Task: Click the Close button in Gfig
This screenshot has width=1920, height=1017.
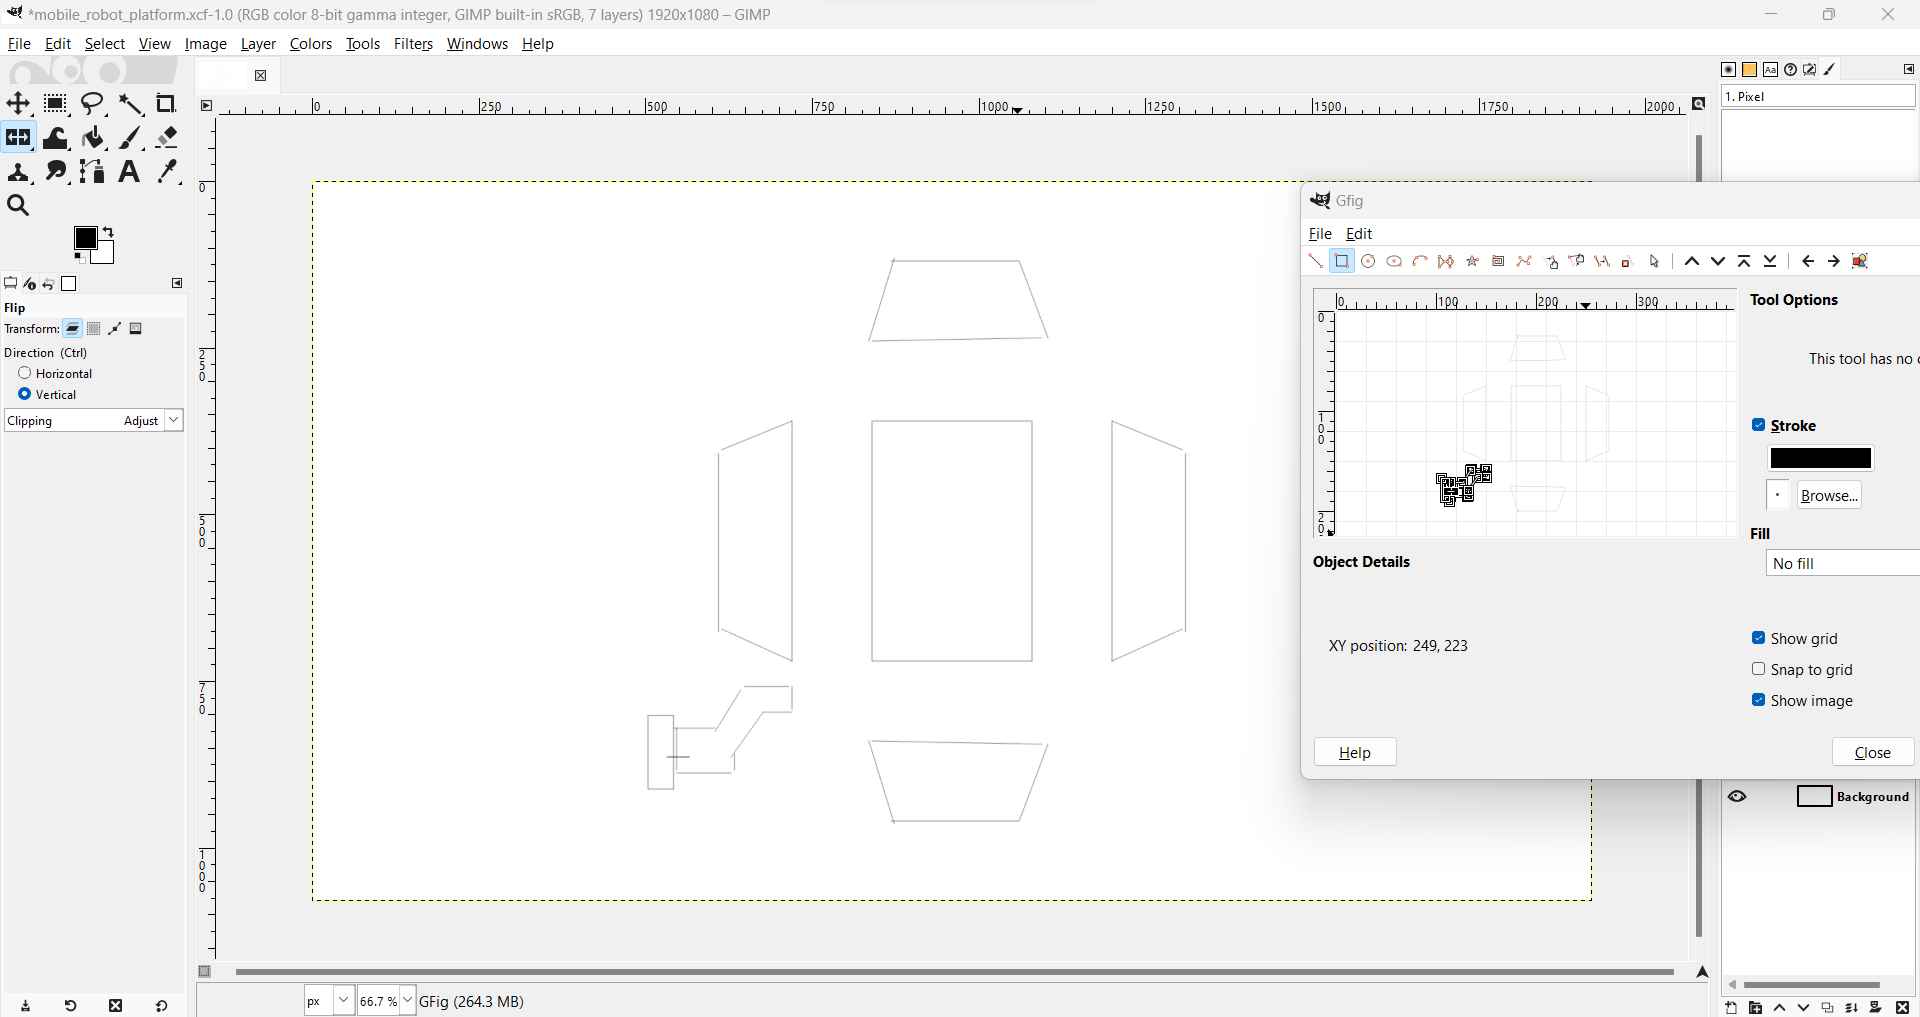Action: pyautogui.click(x=1873, y=752)
